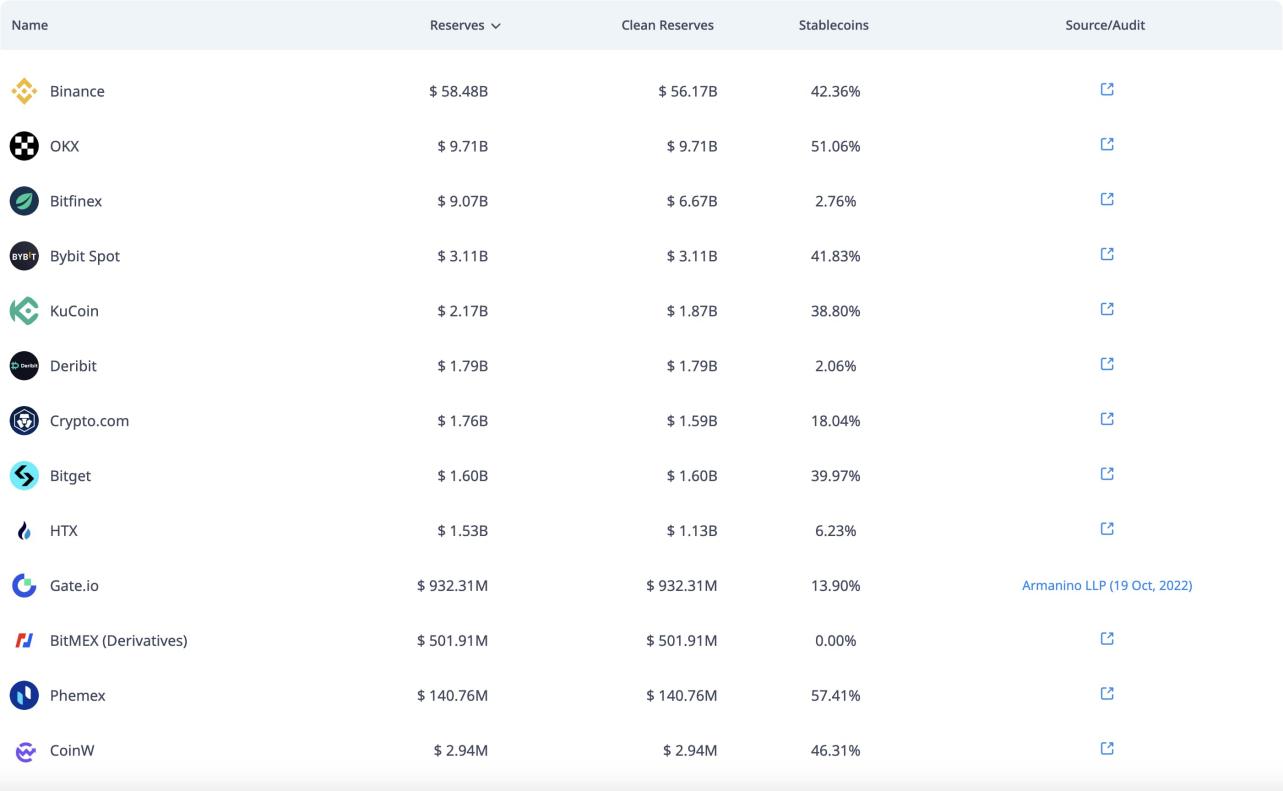
Task: Click the Bitget logo icon
Action: click(x=24, y=476)
